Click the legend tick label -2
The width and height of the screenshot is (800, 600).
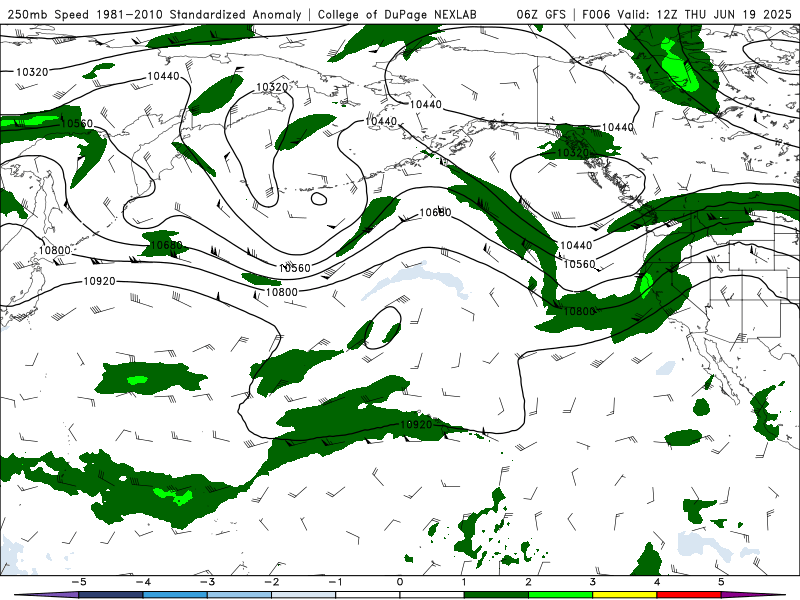pos(271,582)
